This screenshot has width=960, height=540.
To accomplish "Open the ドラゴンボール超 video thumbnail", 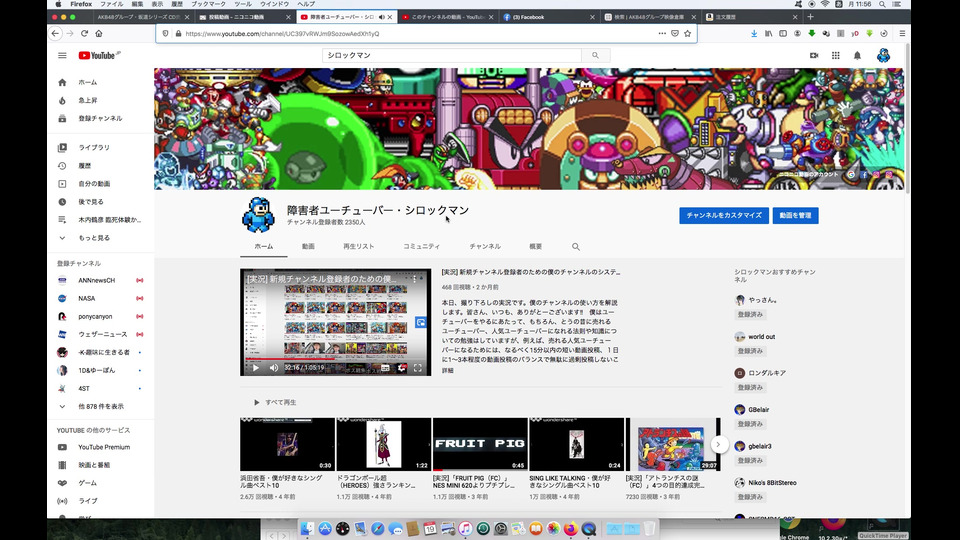I will [383, 444].
